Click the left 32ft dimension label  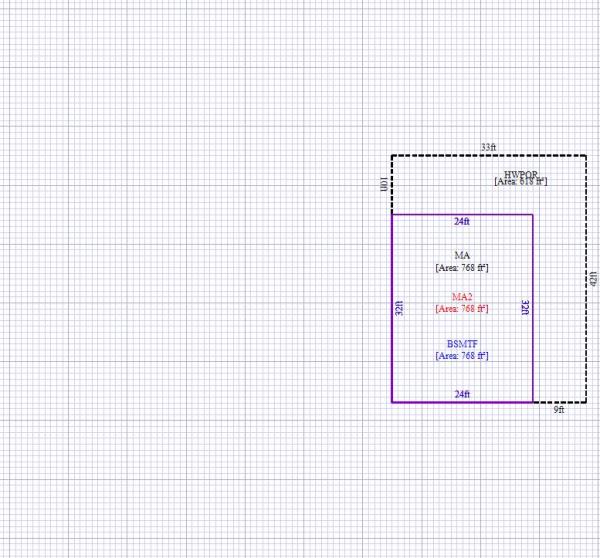click(x=399, y=308)
